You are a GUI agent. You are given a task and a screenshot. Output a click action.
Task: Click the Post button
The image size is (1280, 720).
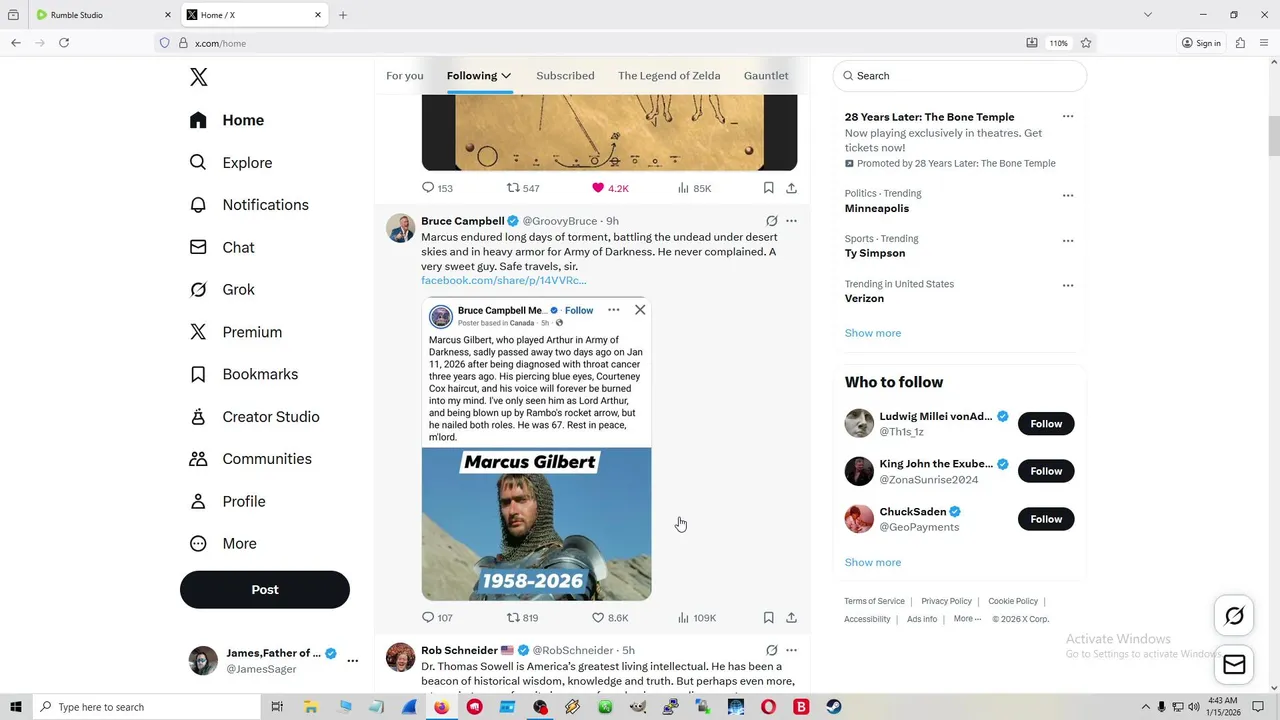tap(265, 590)
